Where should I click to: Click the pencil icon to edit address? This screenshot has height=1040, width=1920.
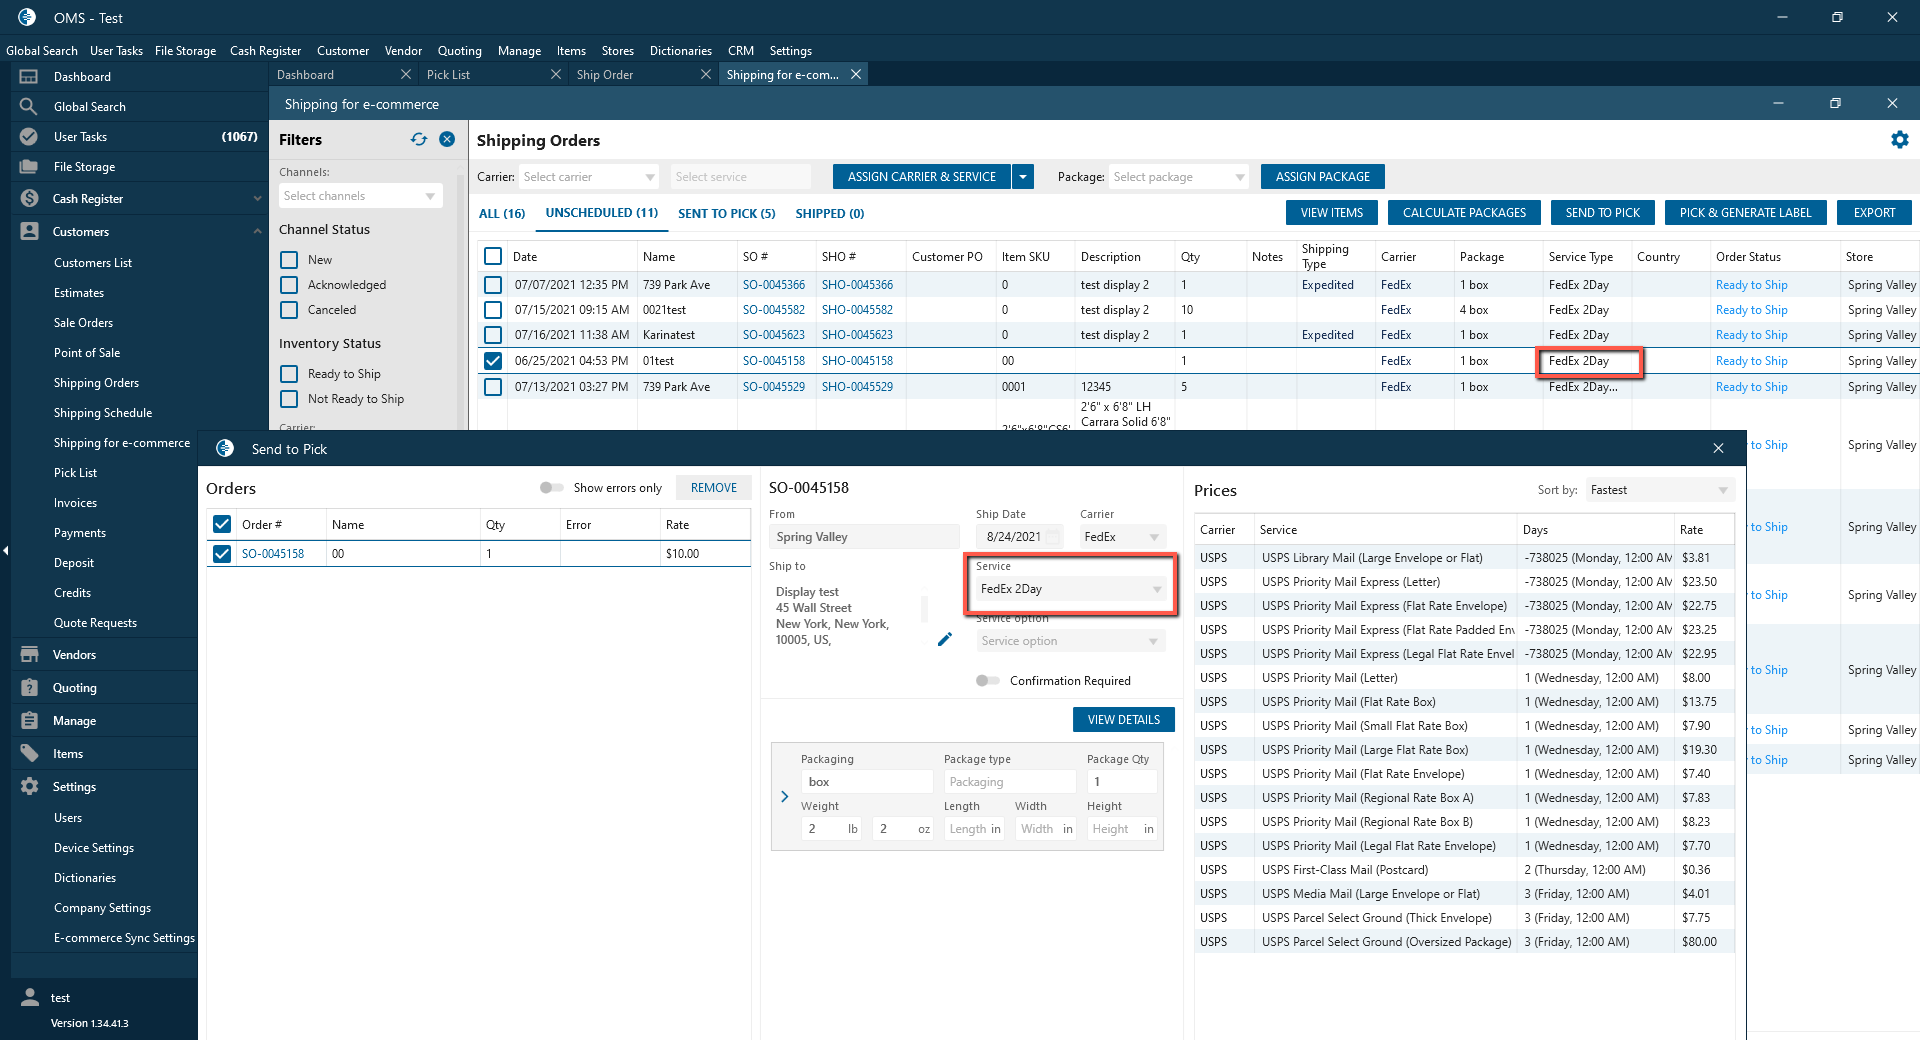tap(944, 639)
